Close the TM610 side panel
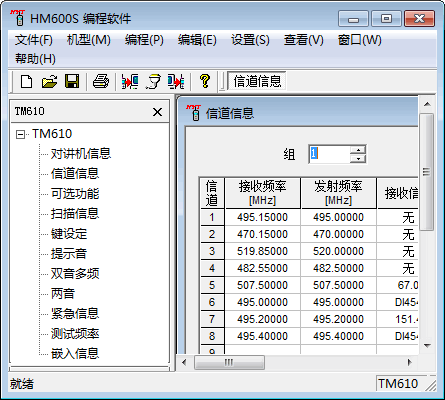 (157, 112)
